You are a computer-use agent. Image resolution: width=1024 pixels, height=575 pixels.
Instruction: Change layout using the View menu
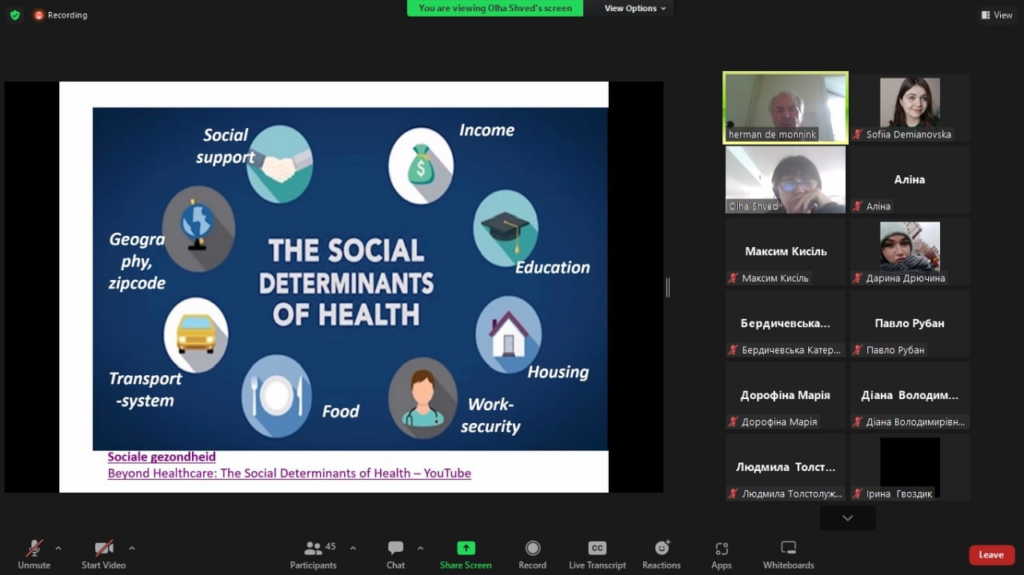click(x=997, y=15)
